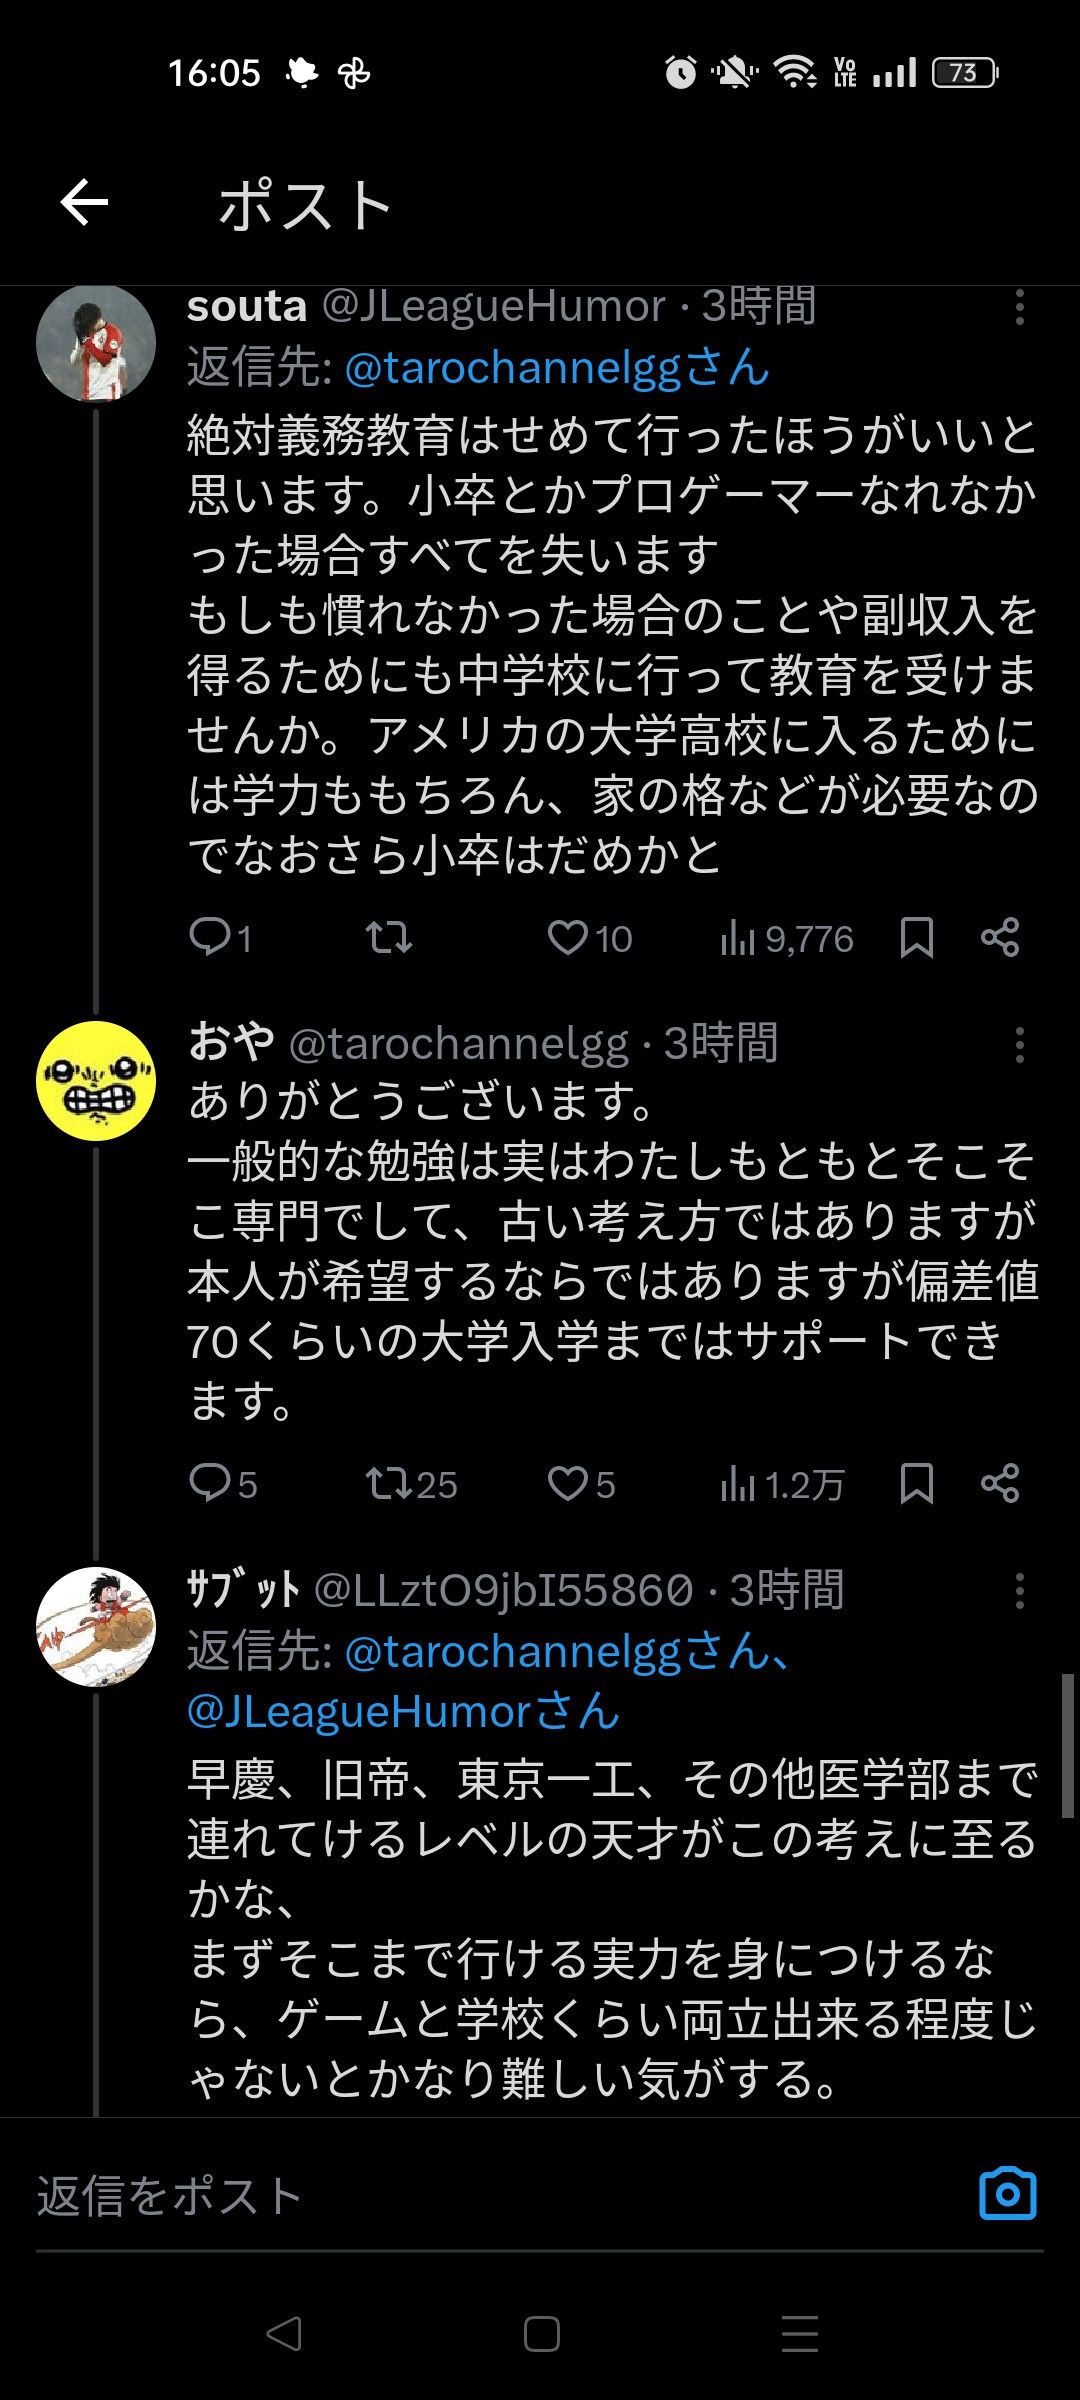Image resolution: width=1080 pixels, height=2400 pixels.
Task: Bookmark souta's post
Action: [916, 938]
